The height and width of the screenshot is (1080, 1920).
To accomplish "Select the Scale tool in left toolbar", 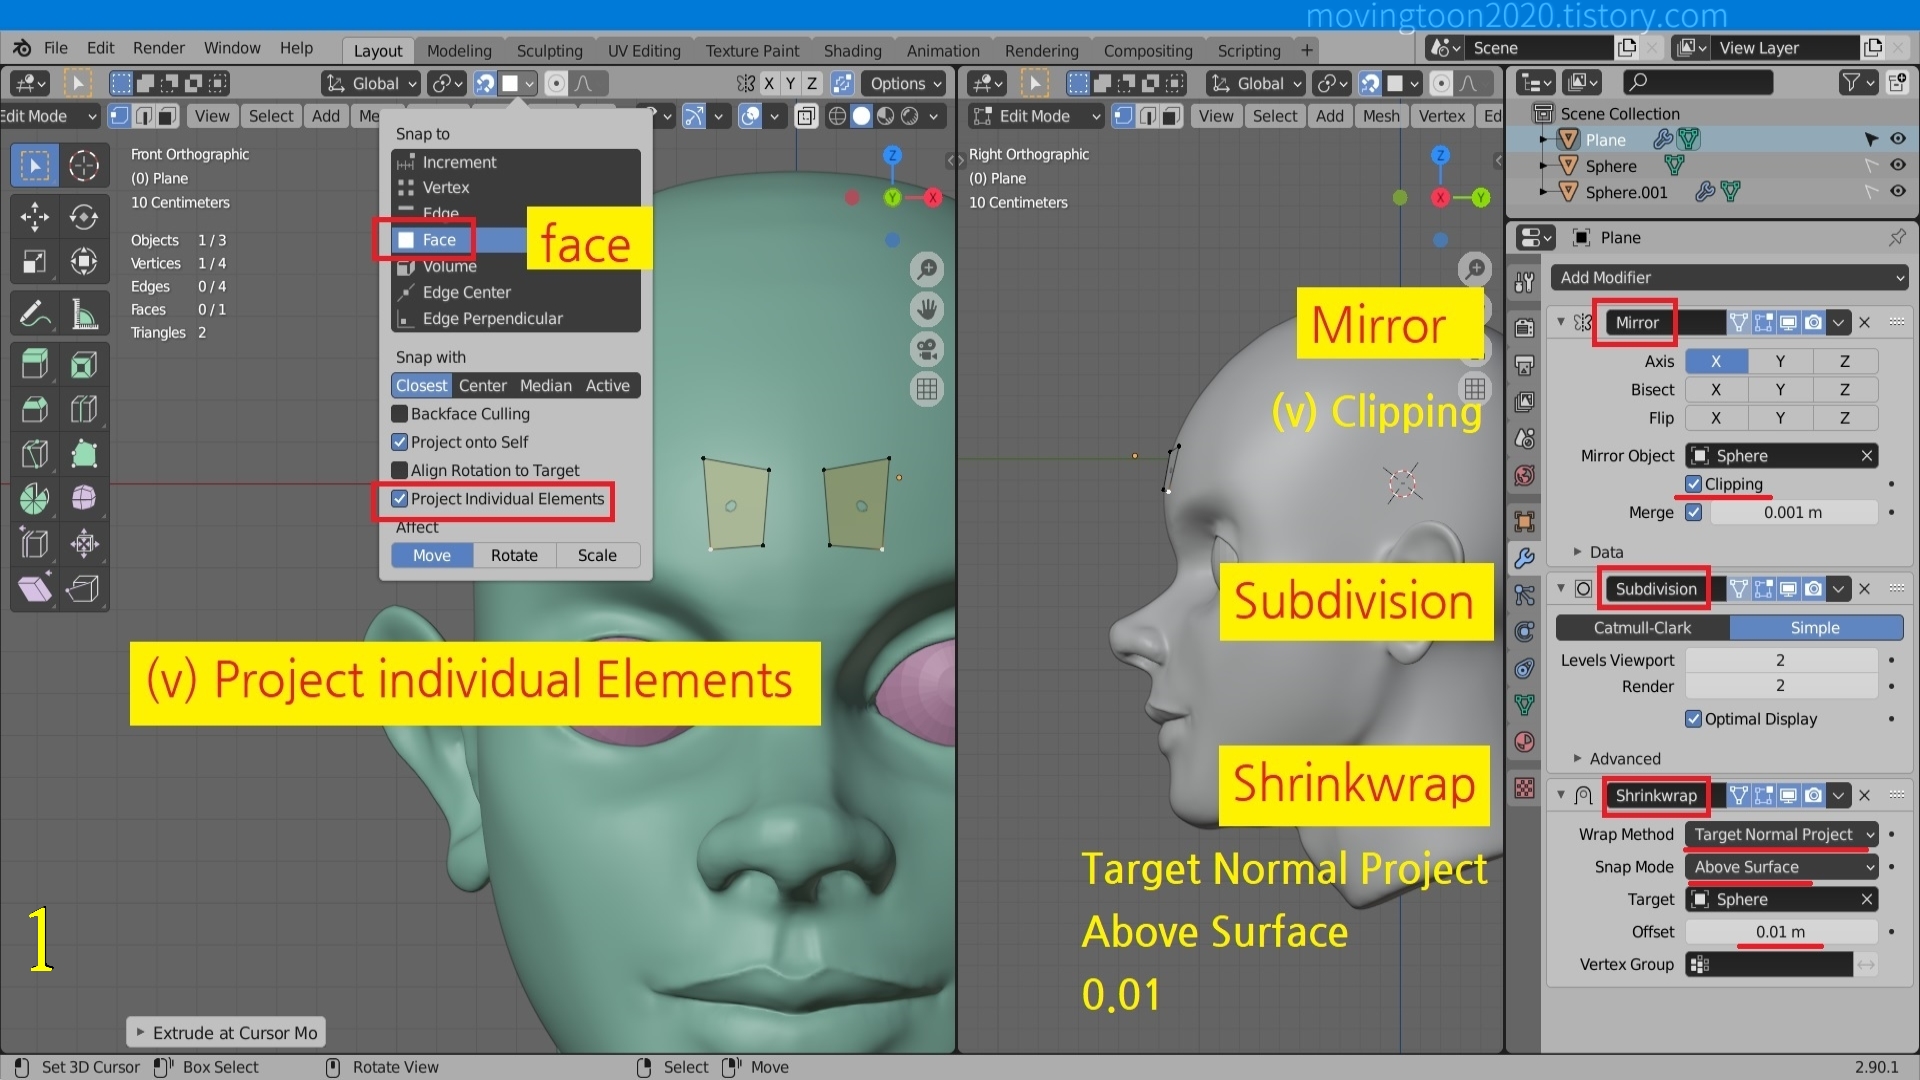I will [34, 262].
